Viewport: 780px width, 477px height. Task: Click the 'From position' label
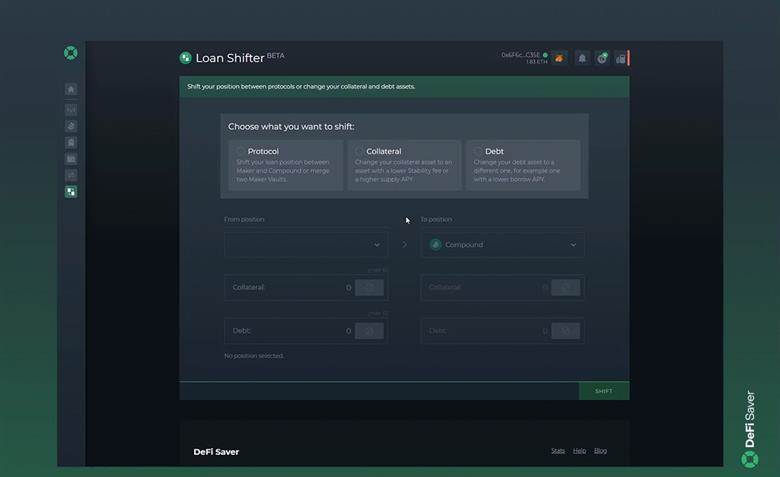coord(244,219)
